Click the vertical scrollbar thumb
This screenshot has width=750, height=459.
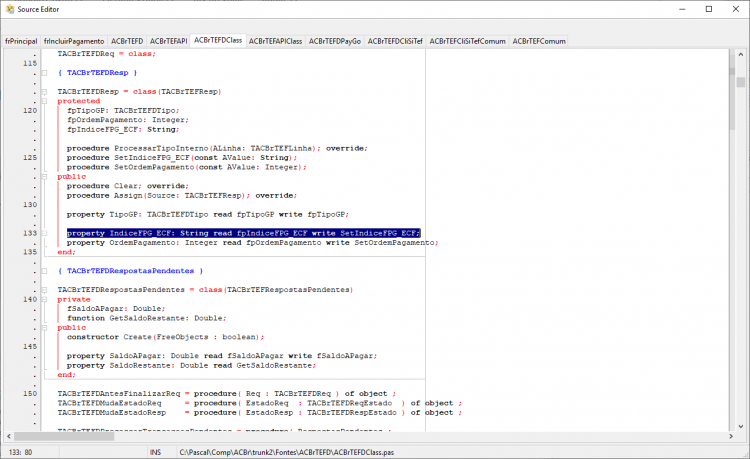[740, 82]
